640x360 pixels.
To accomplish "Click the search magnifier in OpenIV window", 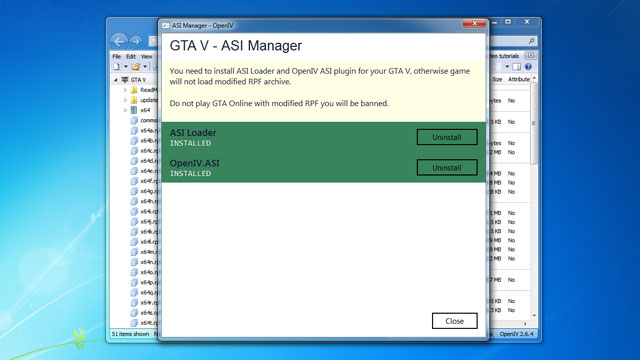I will [x=531, y=41].
